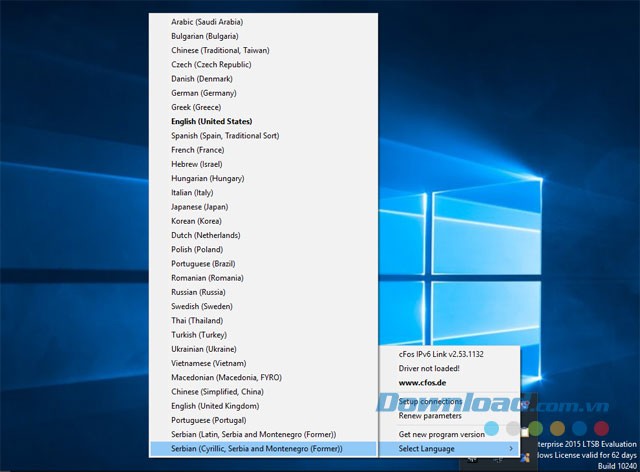Image resolution: width=640 pixels, height=472 pixels.
Task: Click Renew parameters in context menu
Action: (429, 415)
